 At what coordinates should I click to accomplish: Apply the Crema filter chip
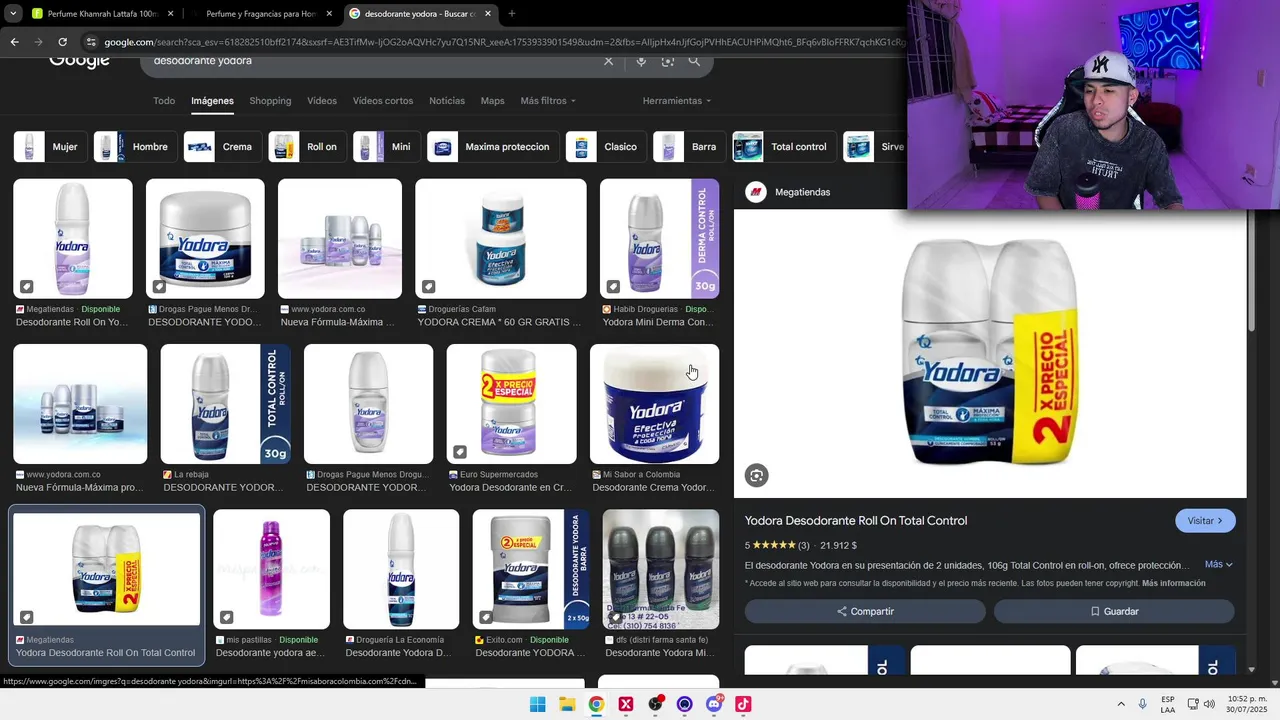click(223, 147)
